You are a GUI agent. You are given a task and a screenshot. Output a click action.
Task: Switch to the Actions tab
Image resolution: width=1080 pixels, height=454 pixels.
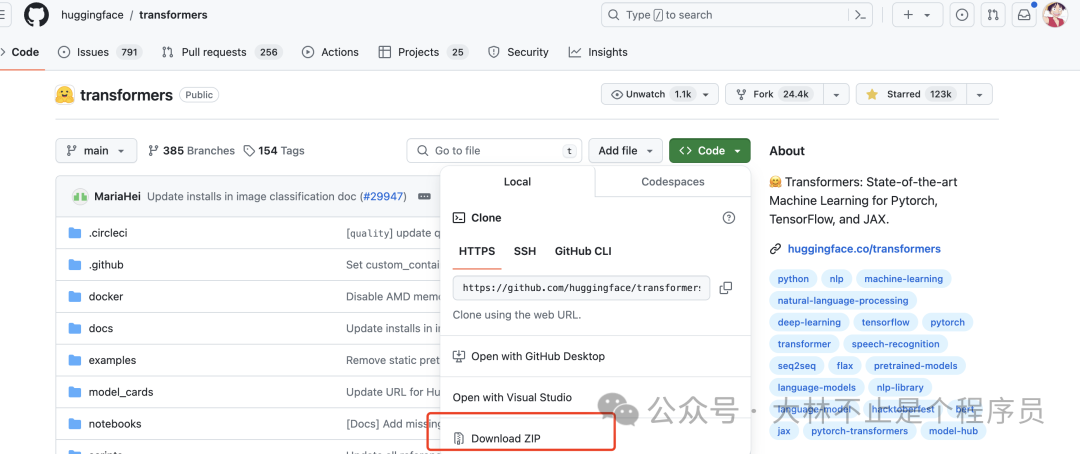coord(331,52)
